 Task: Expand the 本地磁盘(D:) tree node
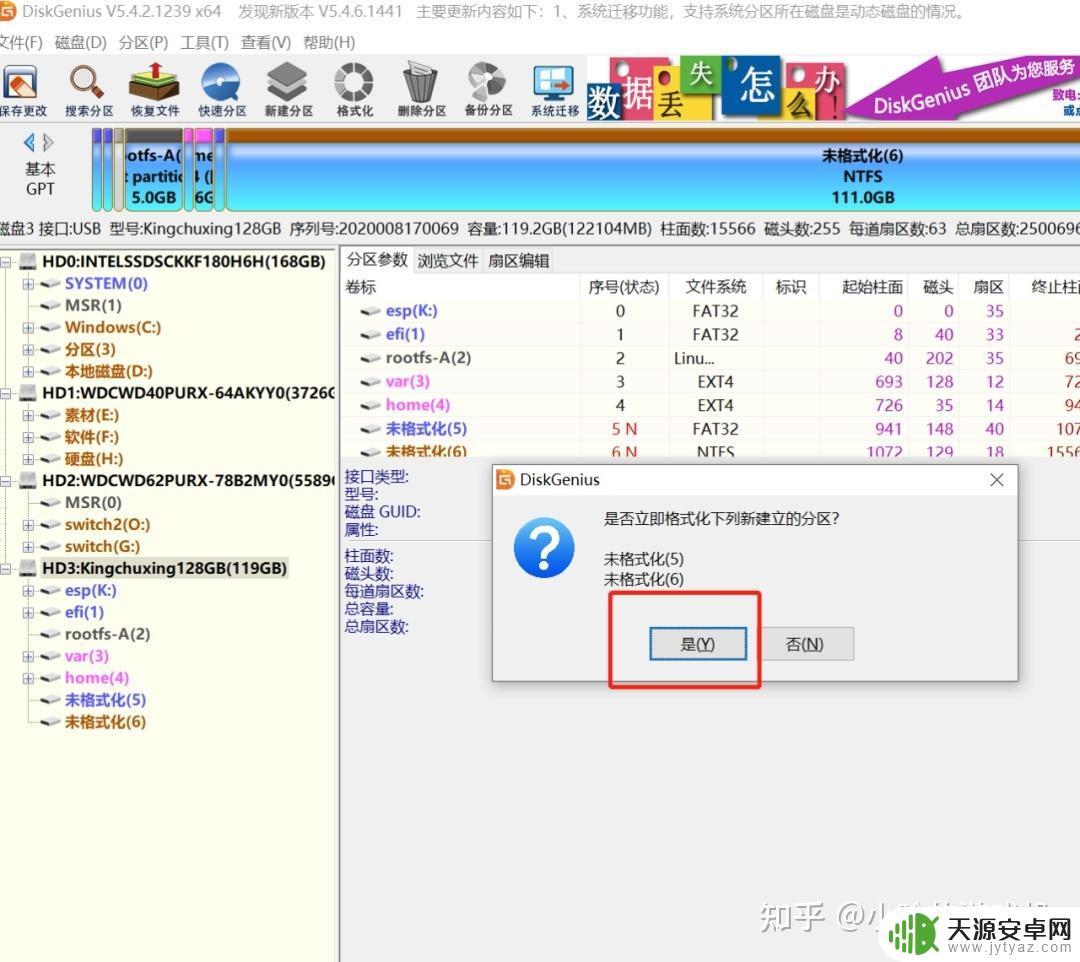tap(28, 372)
